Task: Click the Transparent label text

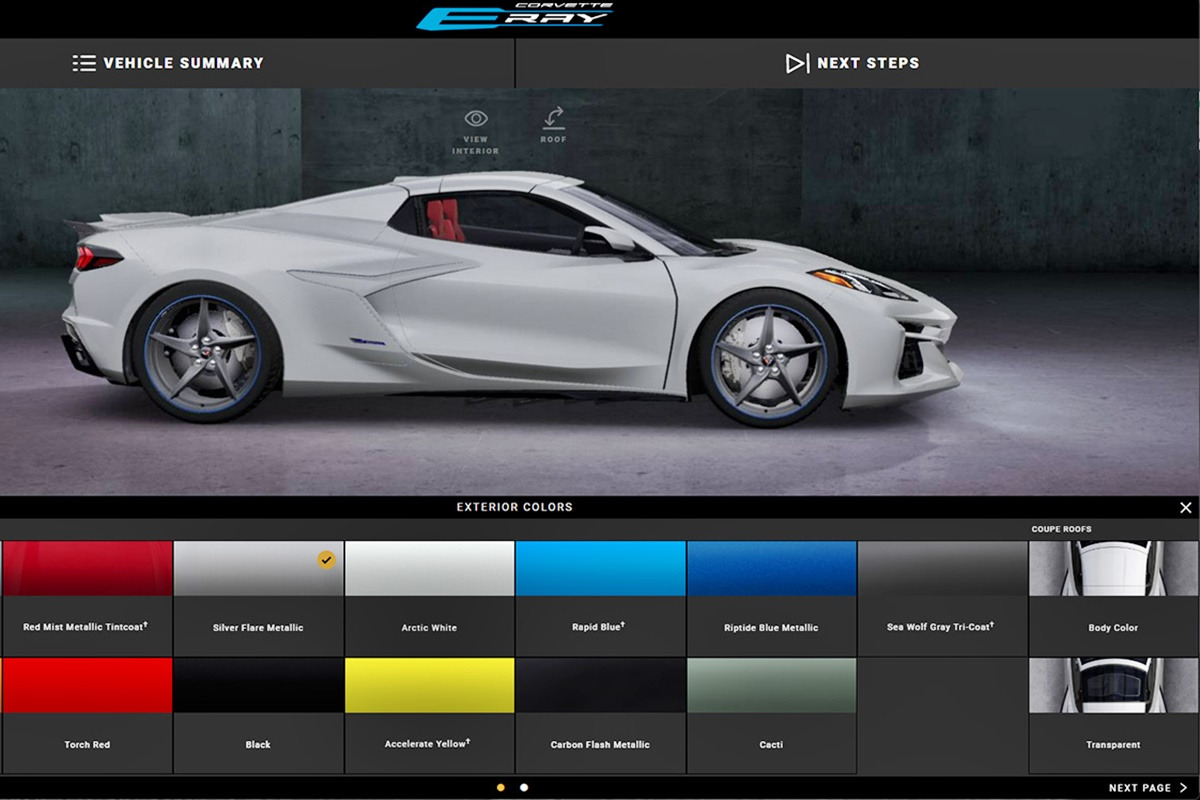Action: [x=1113, y=745]
